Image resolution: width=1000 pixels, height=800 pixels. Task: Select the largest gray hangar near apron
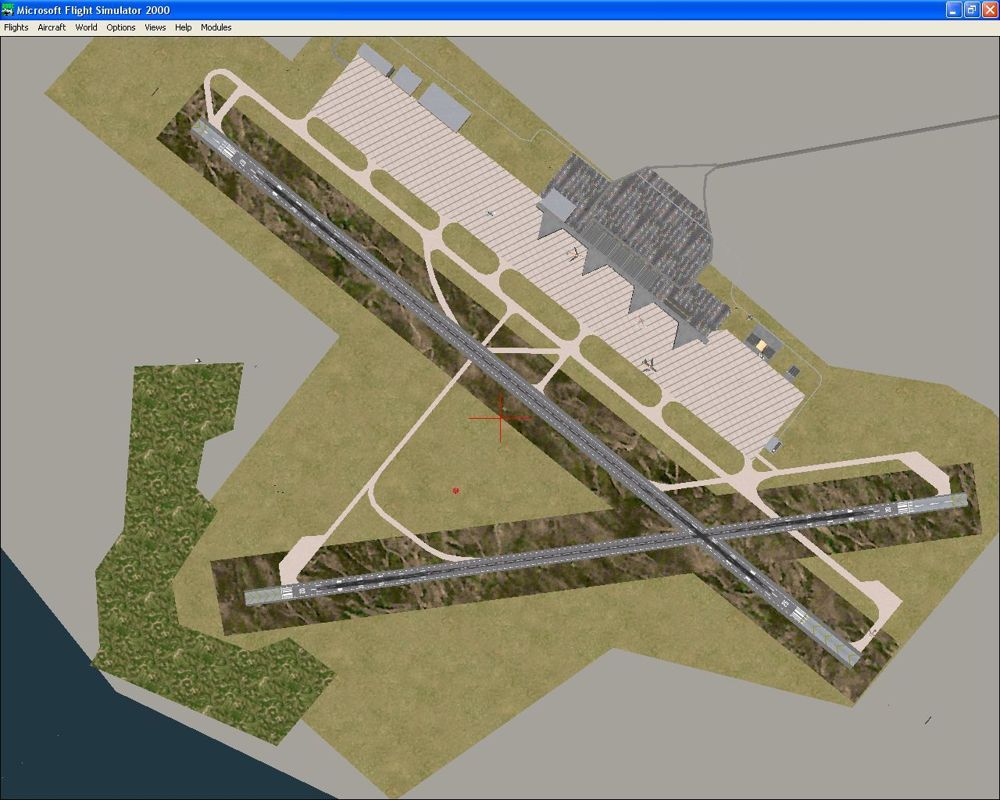point(444,105)
